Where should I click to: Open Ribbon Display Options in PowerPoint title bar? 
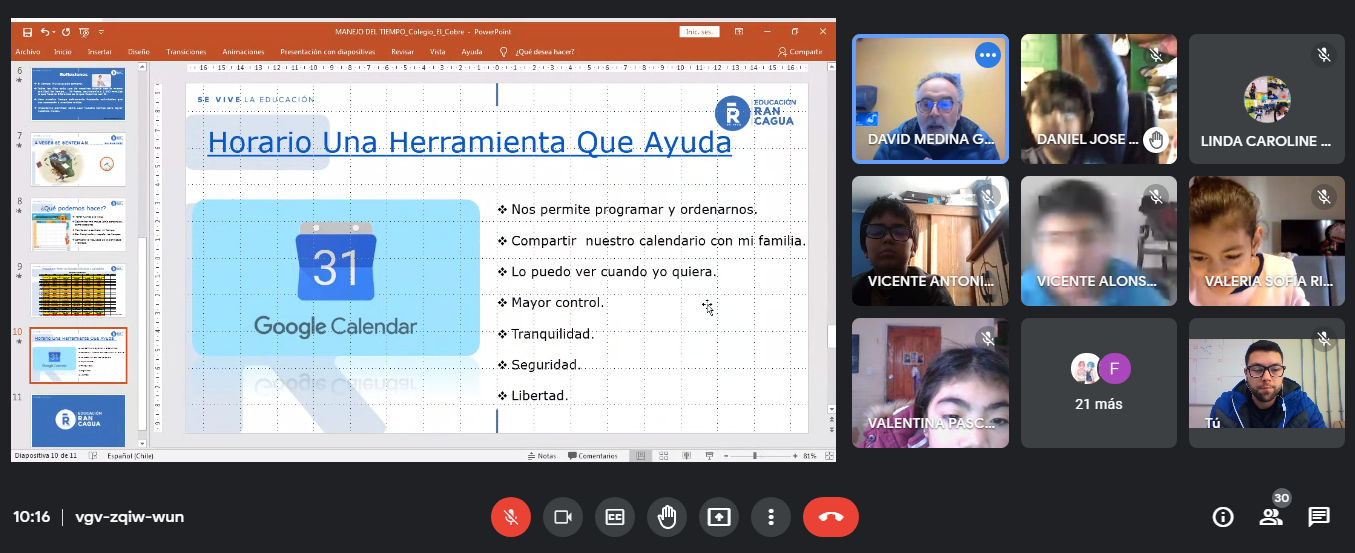coord(741,32)
